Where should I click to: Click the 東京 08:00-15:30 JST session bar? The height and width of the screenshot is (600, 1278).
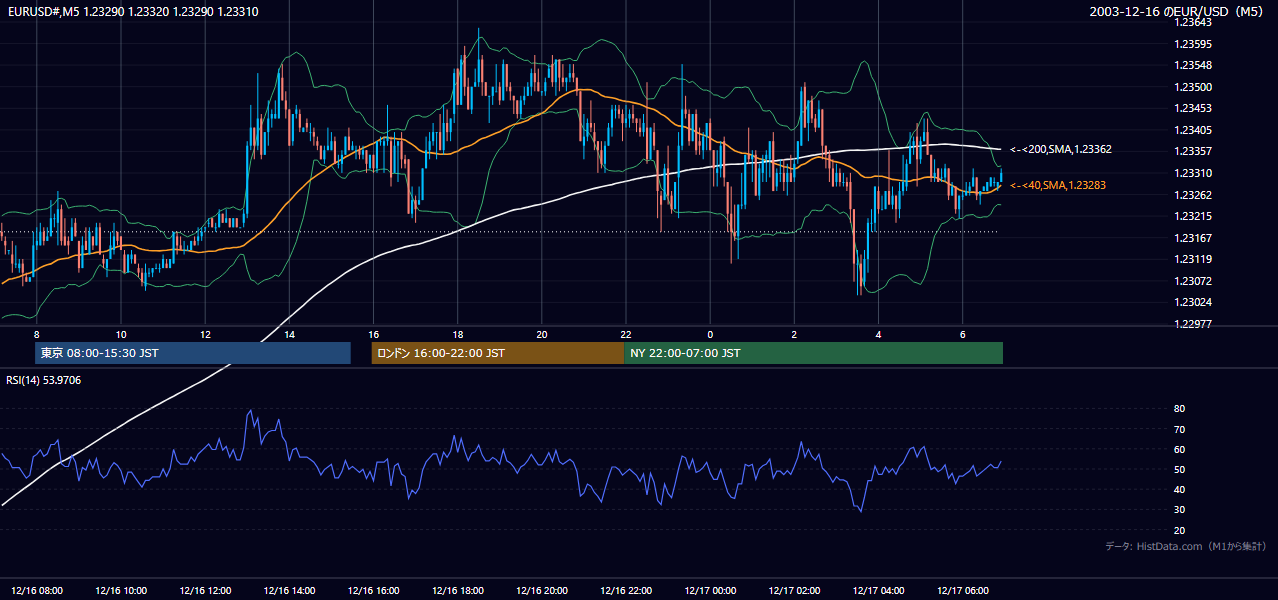[x=192, y=353]
